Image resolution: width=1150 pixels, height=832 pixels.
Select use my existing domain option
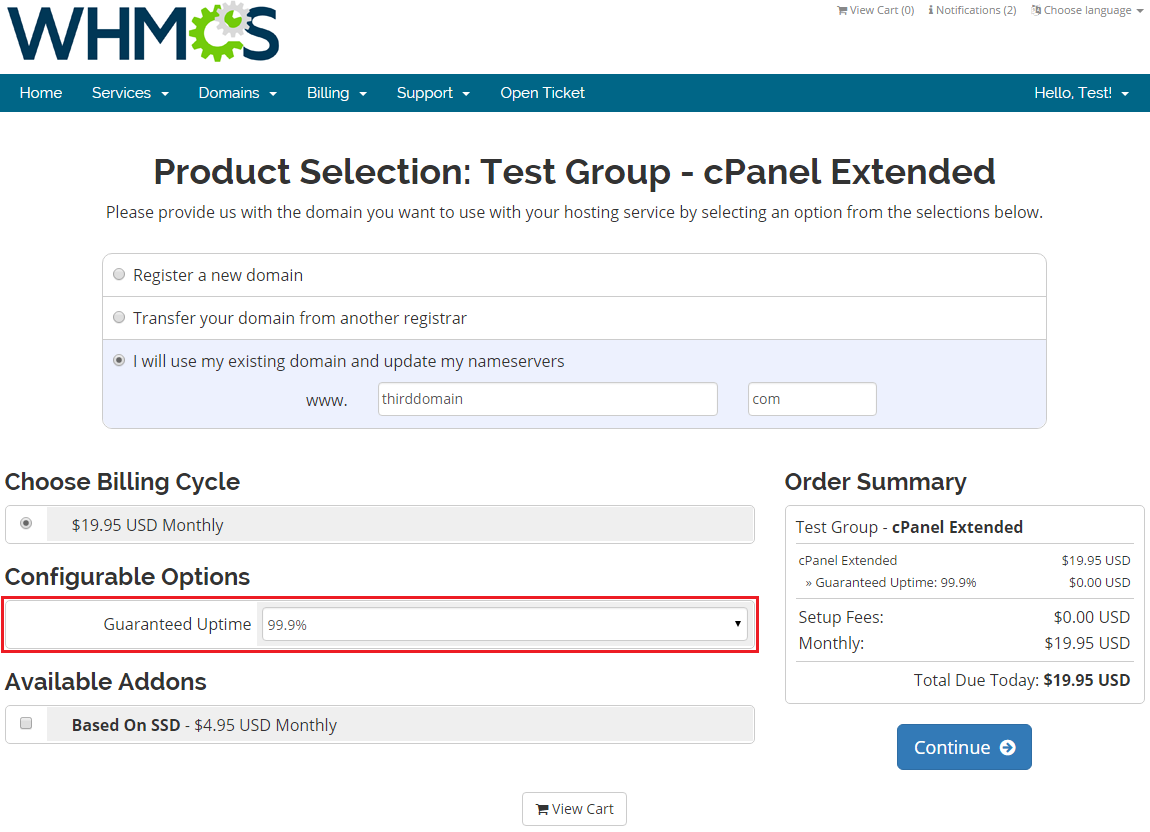pos(119,360)
